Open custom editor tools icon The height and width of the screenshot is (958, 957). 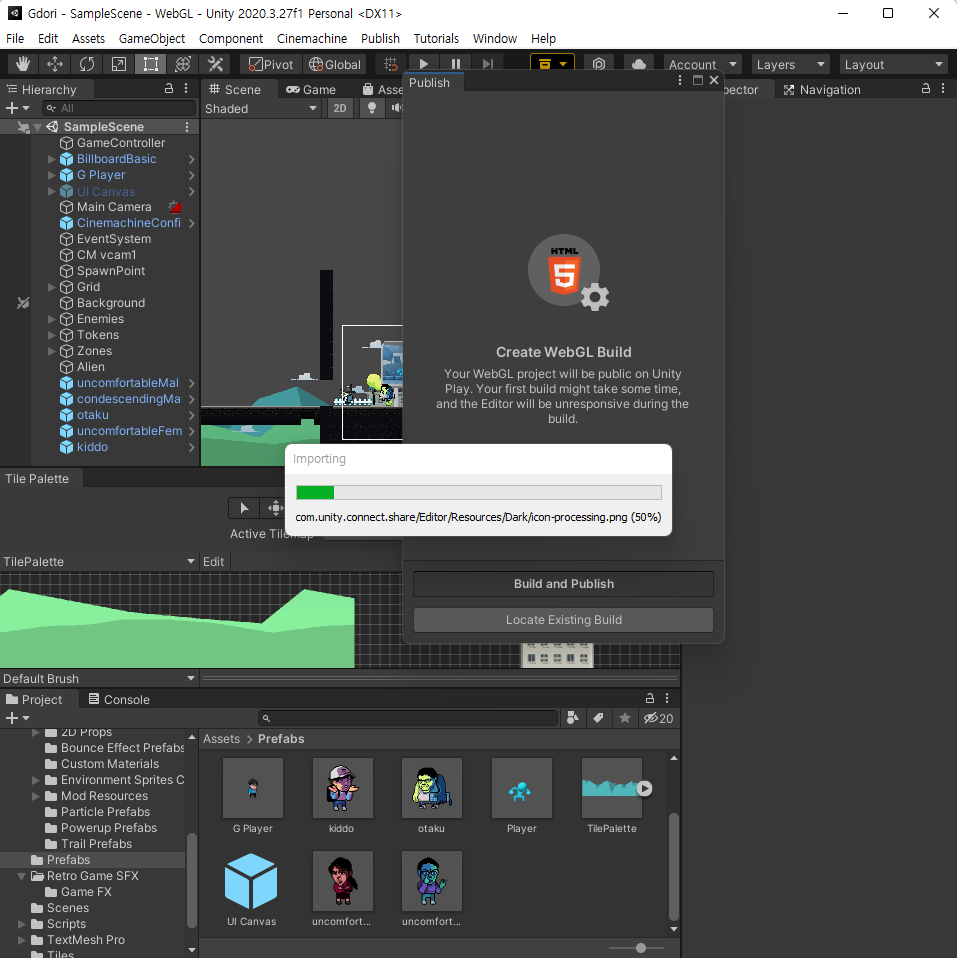coord(215,64)
